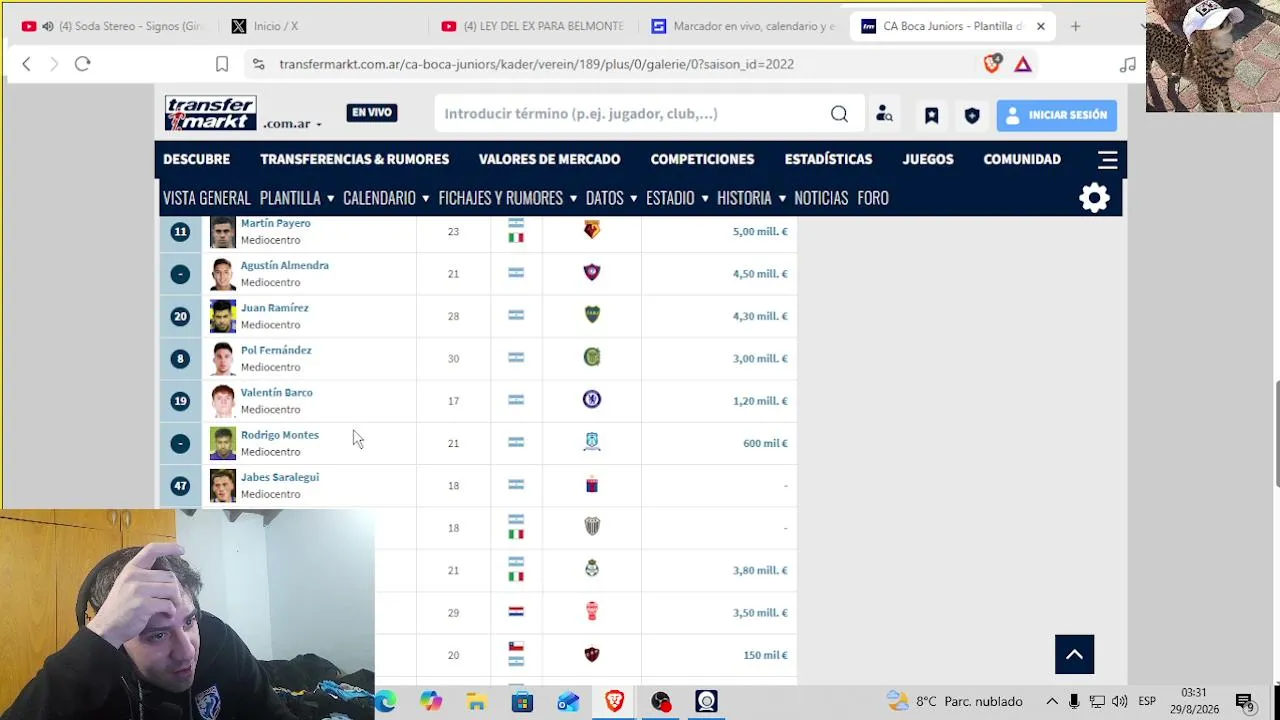The width and height of the screenshot is (1280, 720).
Task: Open Agustín Almendra player profile
Action: [285, 265]
